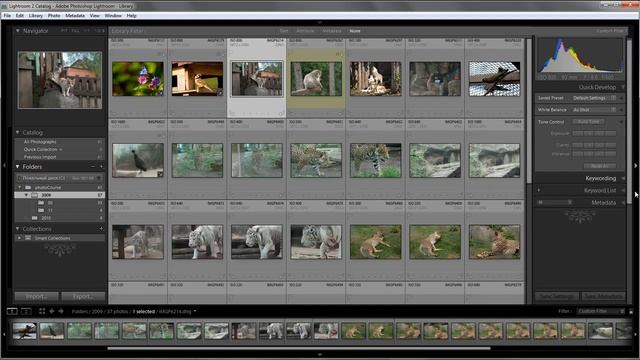Click the Auto Tone button

[x=588, y=122]
